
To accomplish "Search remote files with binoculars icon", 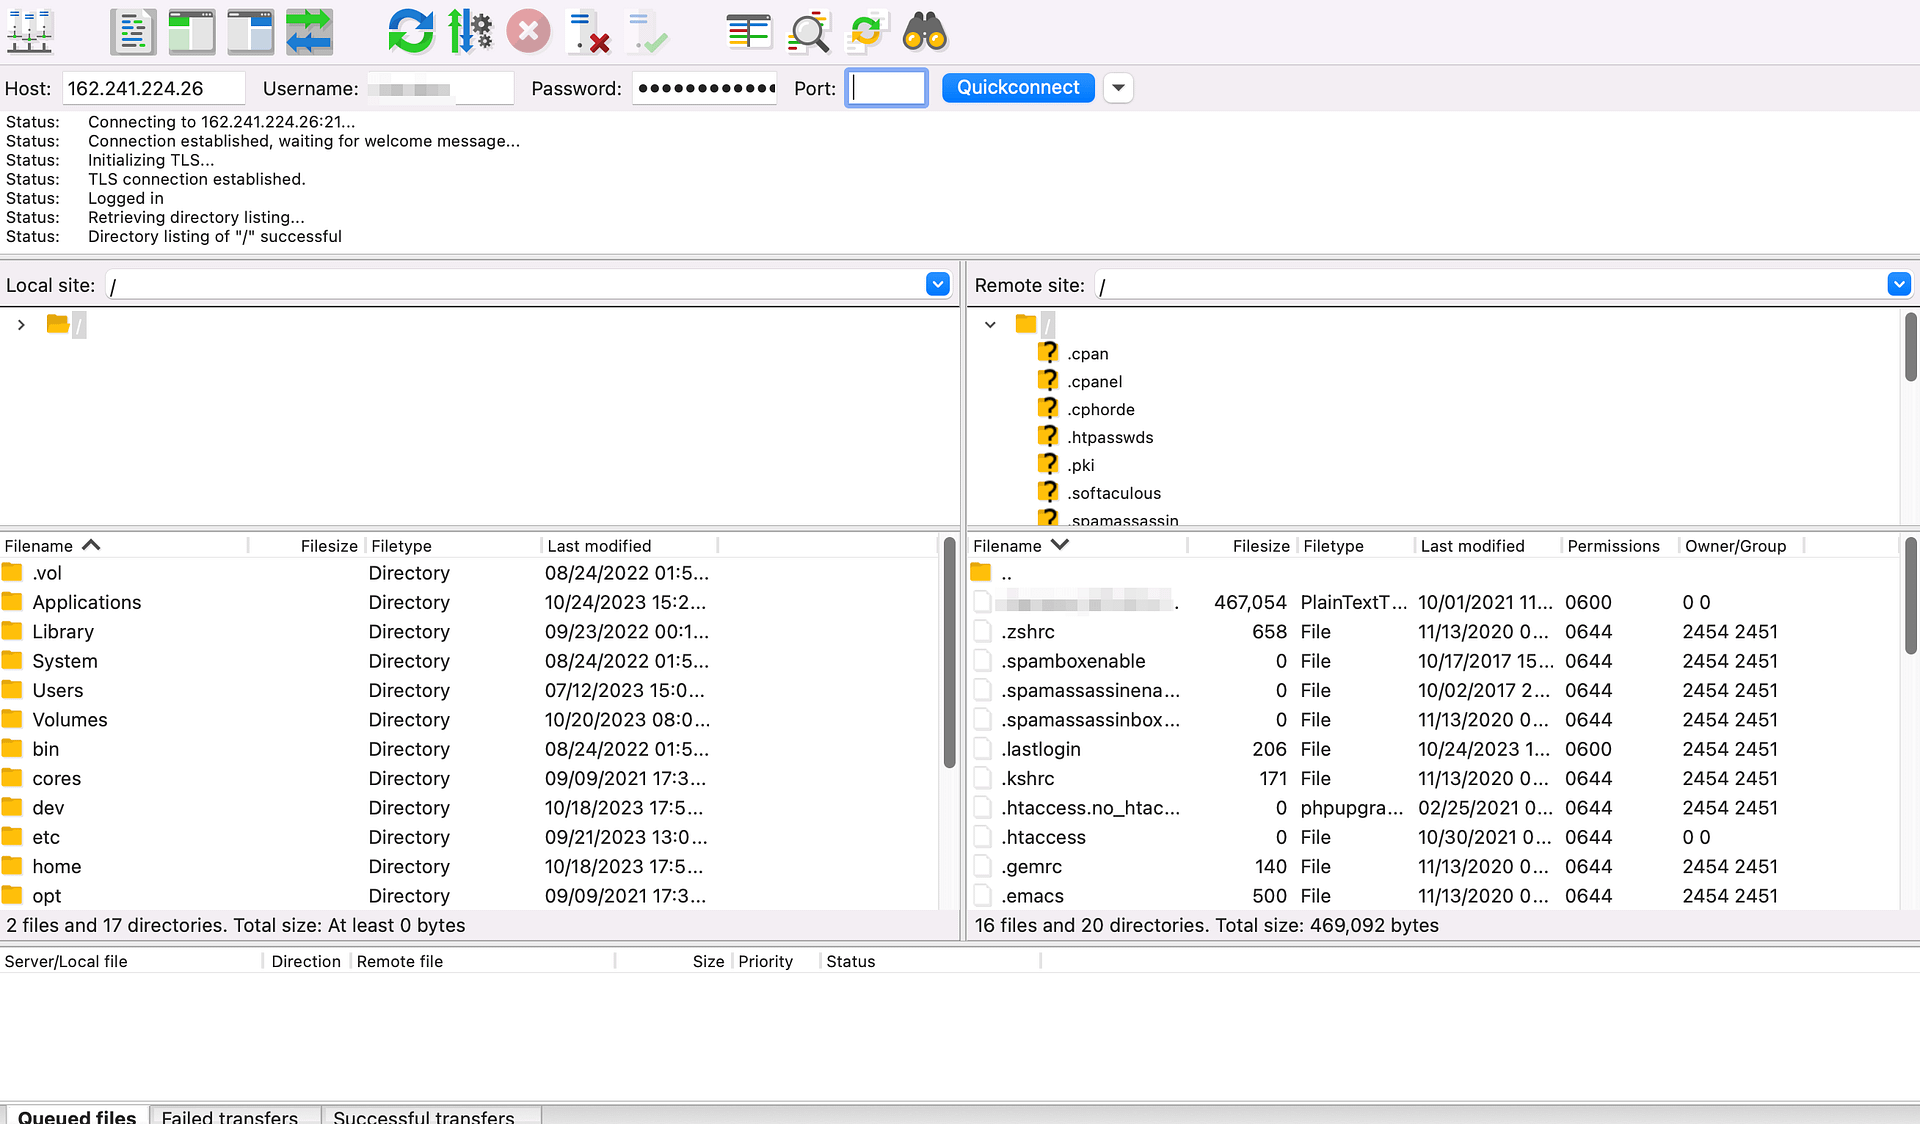I will pos(924,32).
